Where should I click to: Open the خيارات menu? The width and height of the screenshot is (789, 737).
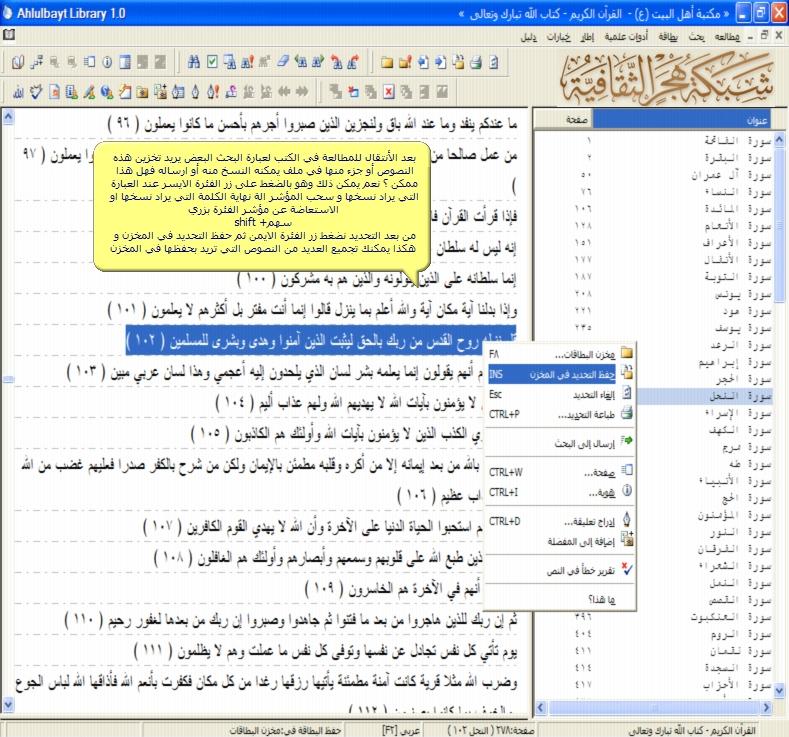coord(559,37)
